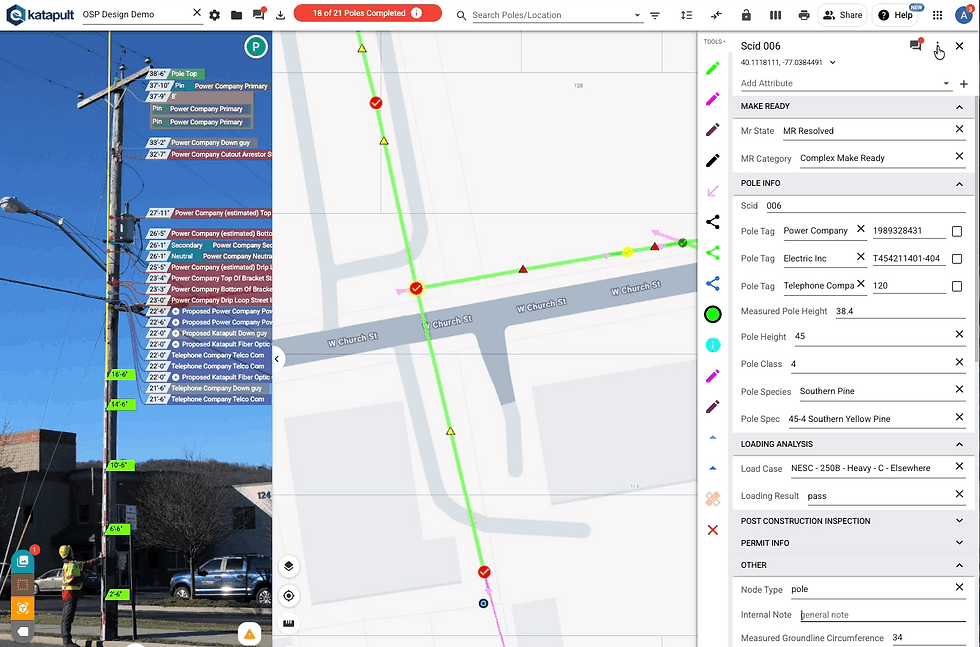
Task: Select the bandage patch tool
Action: (x=712, y=499)
